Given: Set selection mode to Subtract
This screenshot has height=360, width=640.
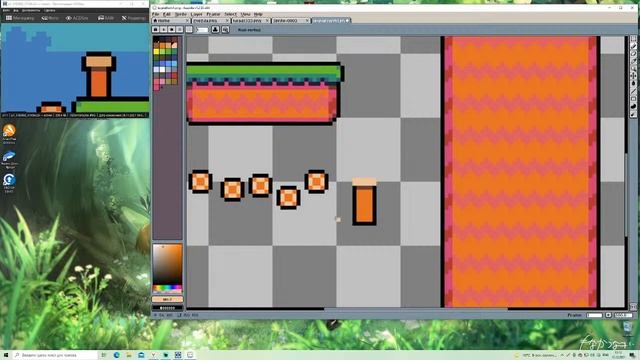Looking at the screenshot, I should 171,29.
